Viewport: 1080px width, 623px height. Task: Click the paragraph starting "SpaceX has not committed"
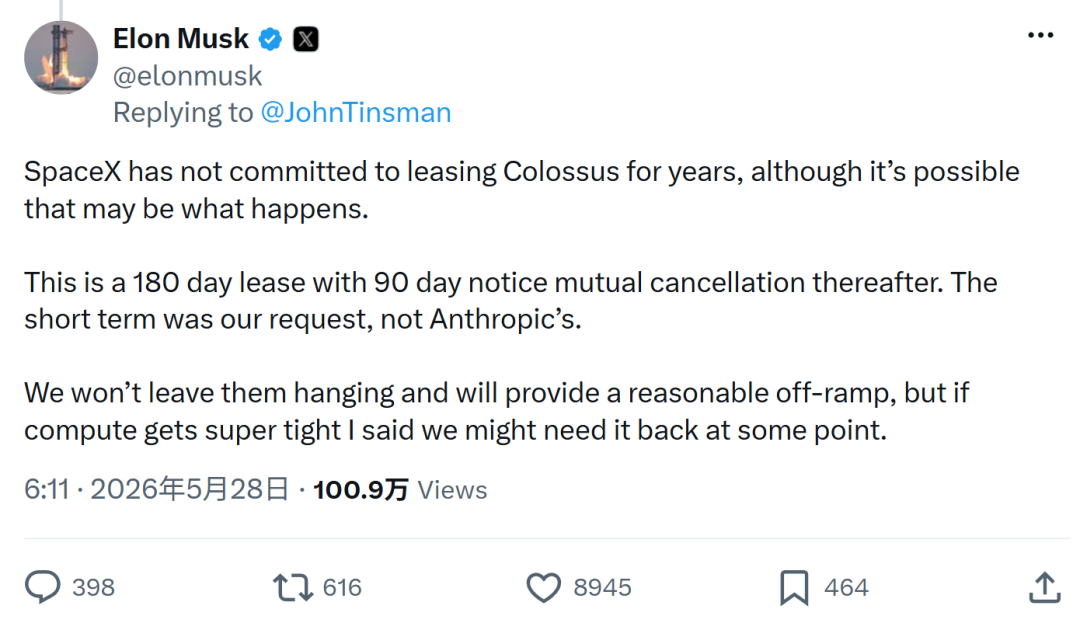(x=521, y=190)
